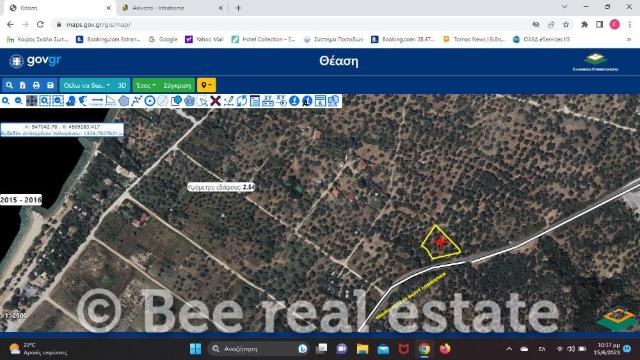The width and height of the screenshot is (640, 360).
Task: Bookmark this page with the star
Action: (x=566, y=24)
